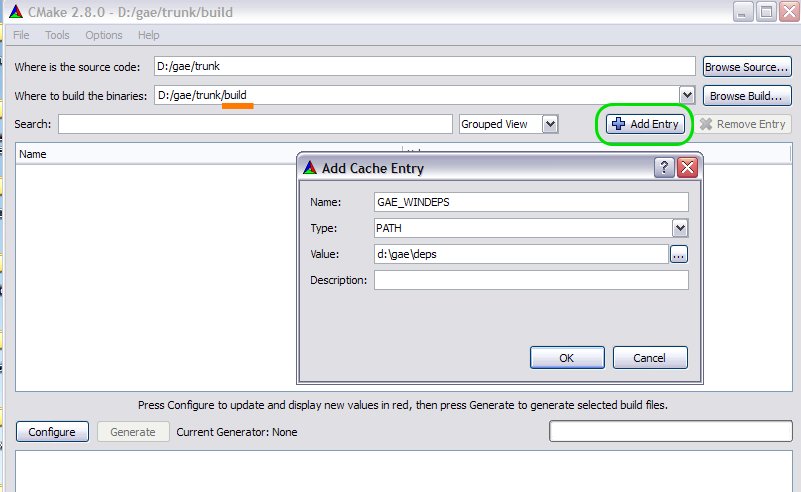Open the File menu
This screenshot has width=801, height=492.
[x=21, y=35]
